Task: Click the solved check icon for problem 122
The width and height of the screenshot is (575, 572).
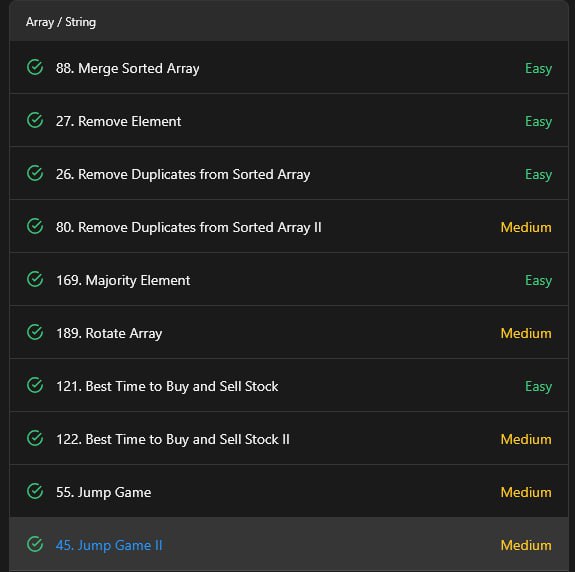Action: (35, 438)
